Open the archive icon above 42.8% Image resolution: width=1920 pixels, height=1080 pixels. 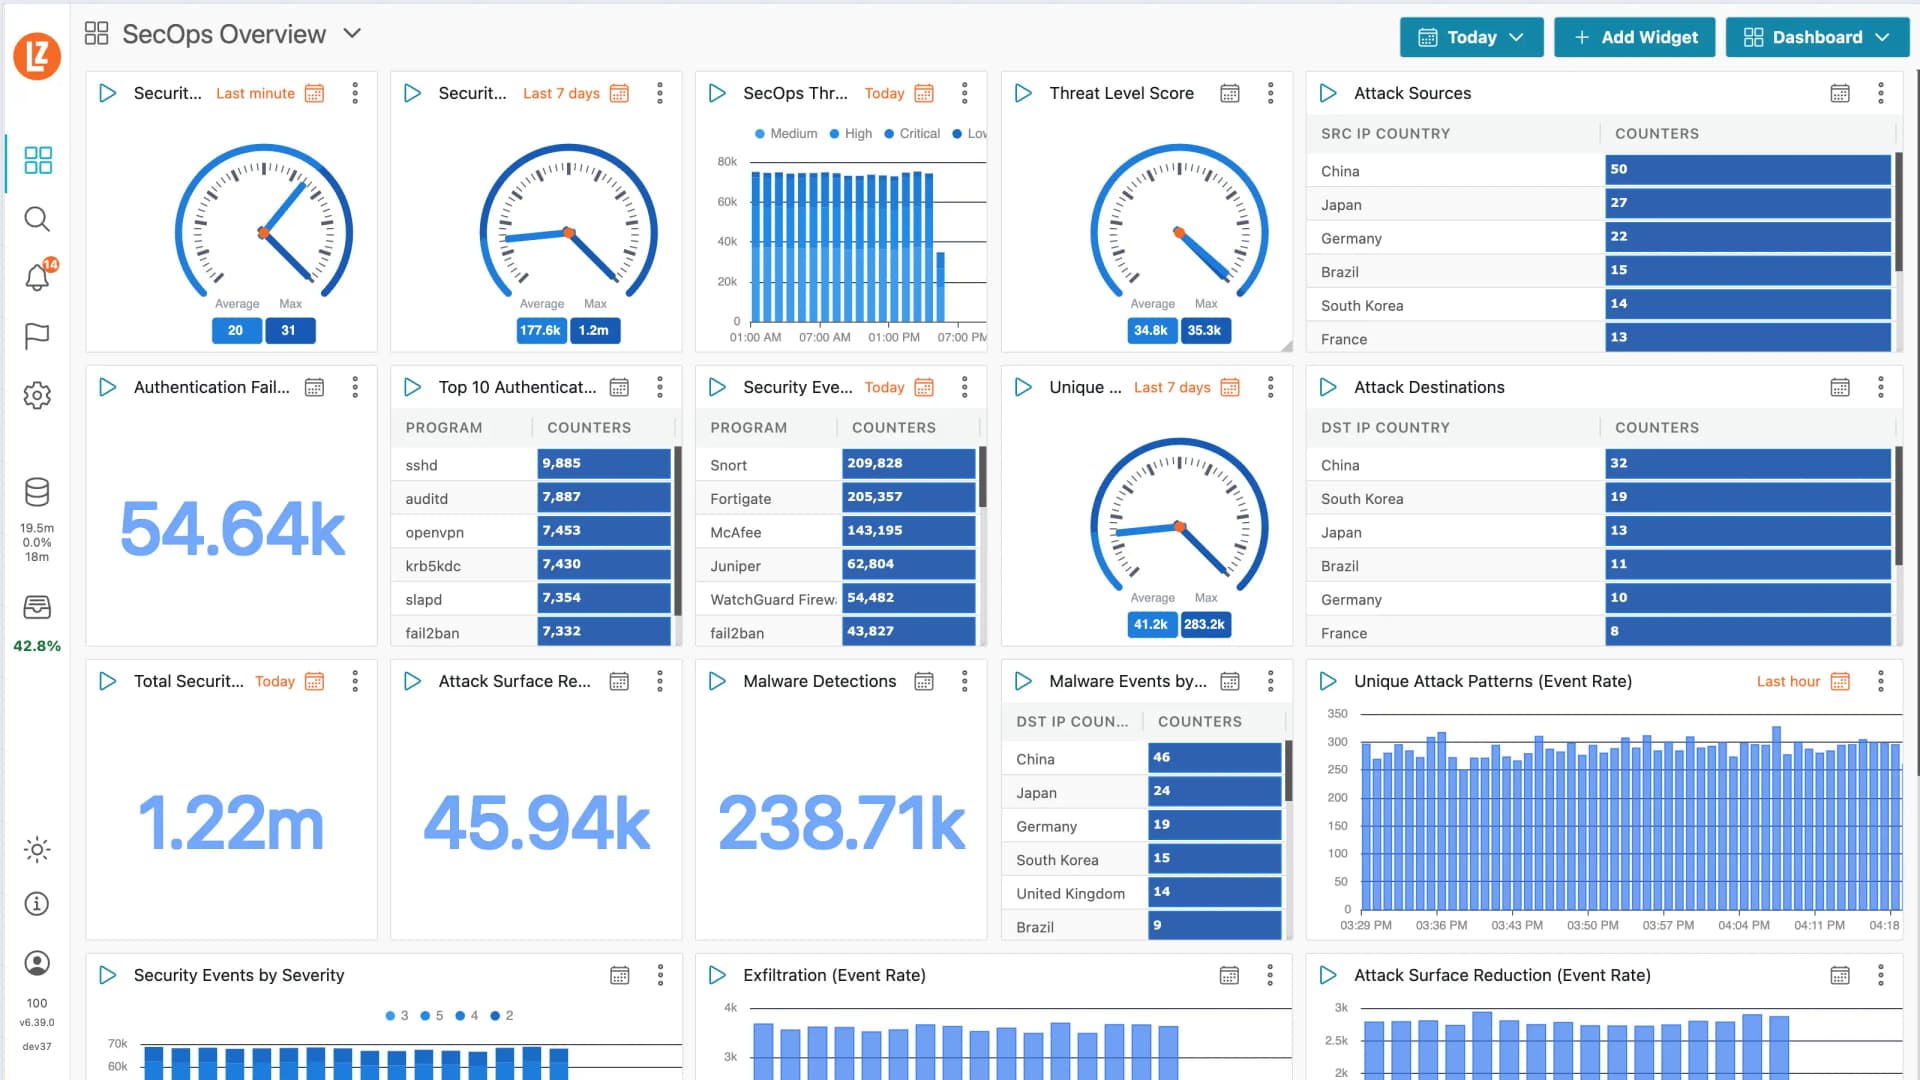point(37,607)
